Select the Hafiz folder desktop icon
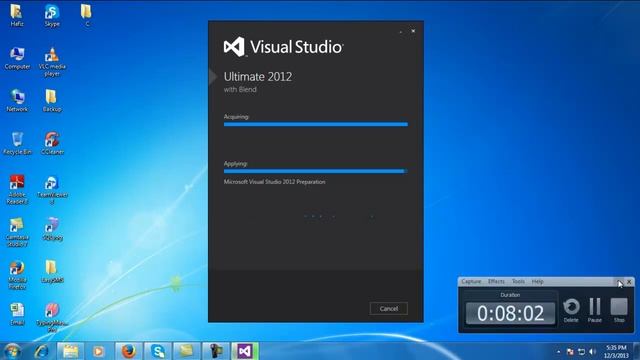 pos(17,16)
